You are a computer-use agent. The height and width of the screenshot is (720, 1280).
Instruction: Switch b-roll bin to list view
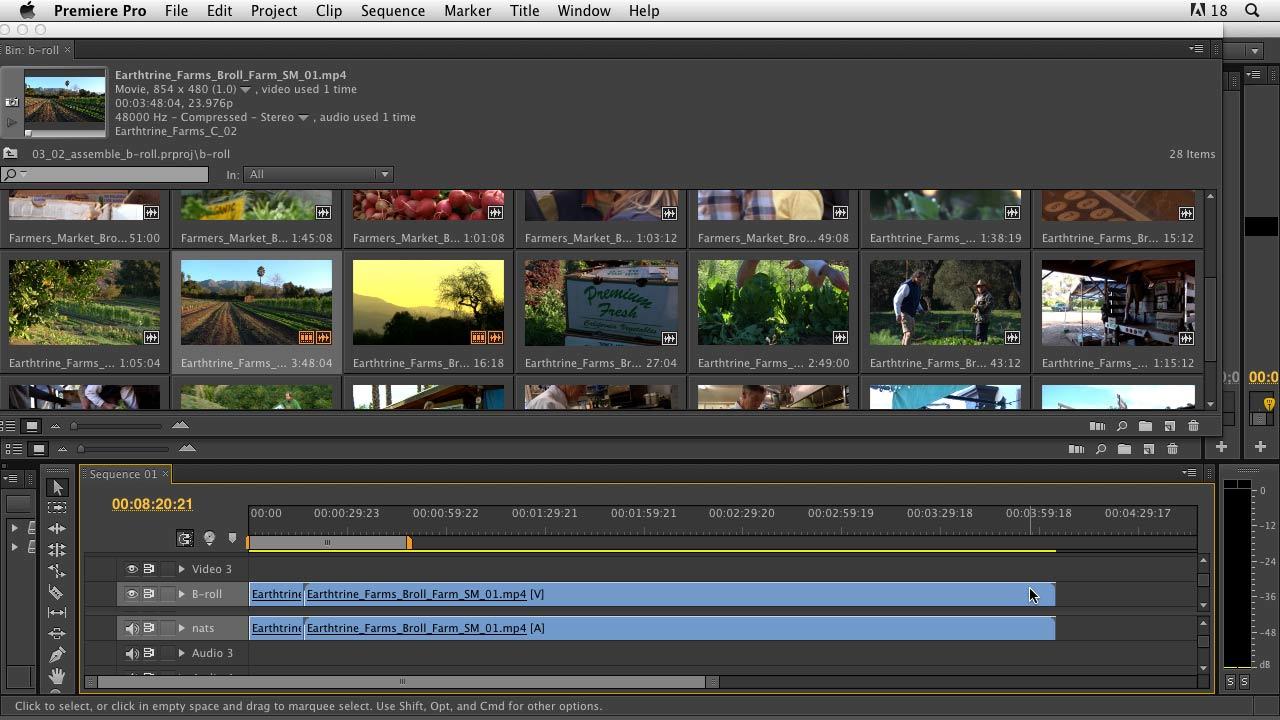[8, 426]
